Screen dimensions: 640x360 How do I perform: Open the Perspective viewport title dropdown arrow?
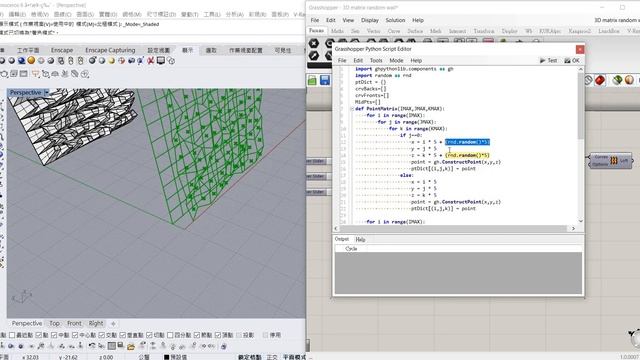coord(47,93)
